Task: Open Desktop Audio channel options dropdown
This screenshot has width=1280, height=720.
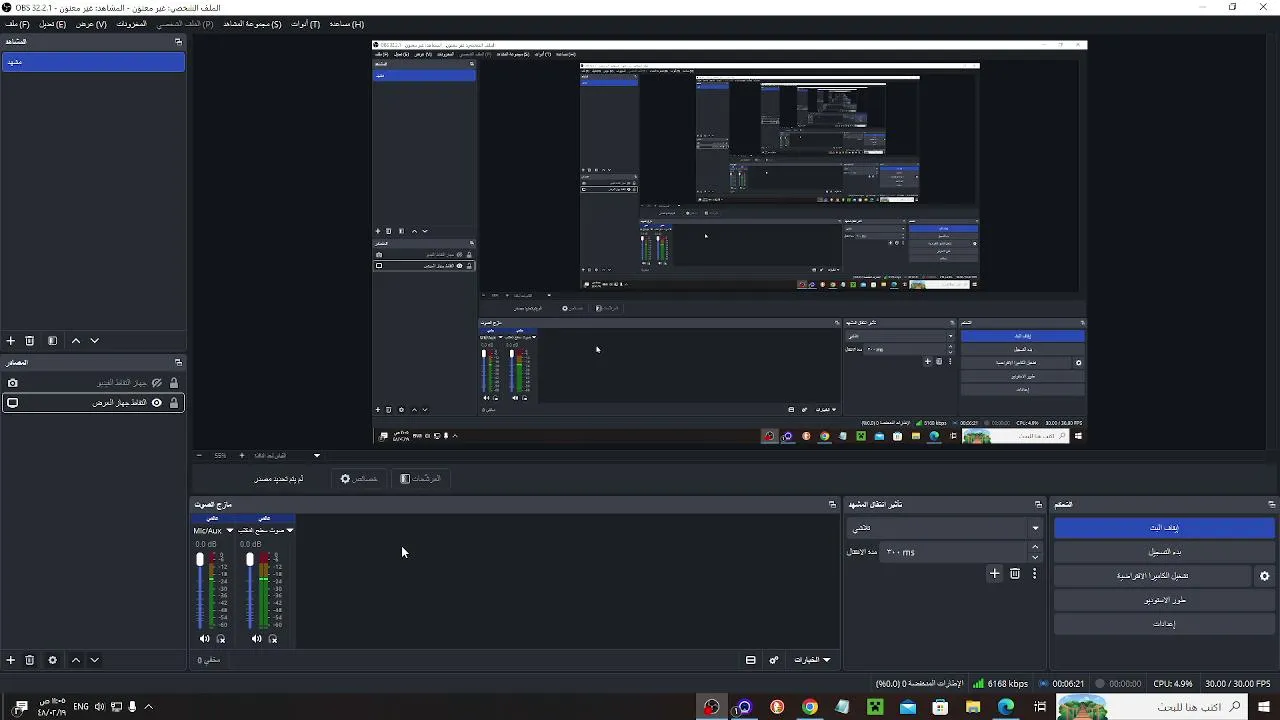Action: pos(290,531)
